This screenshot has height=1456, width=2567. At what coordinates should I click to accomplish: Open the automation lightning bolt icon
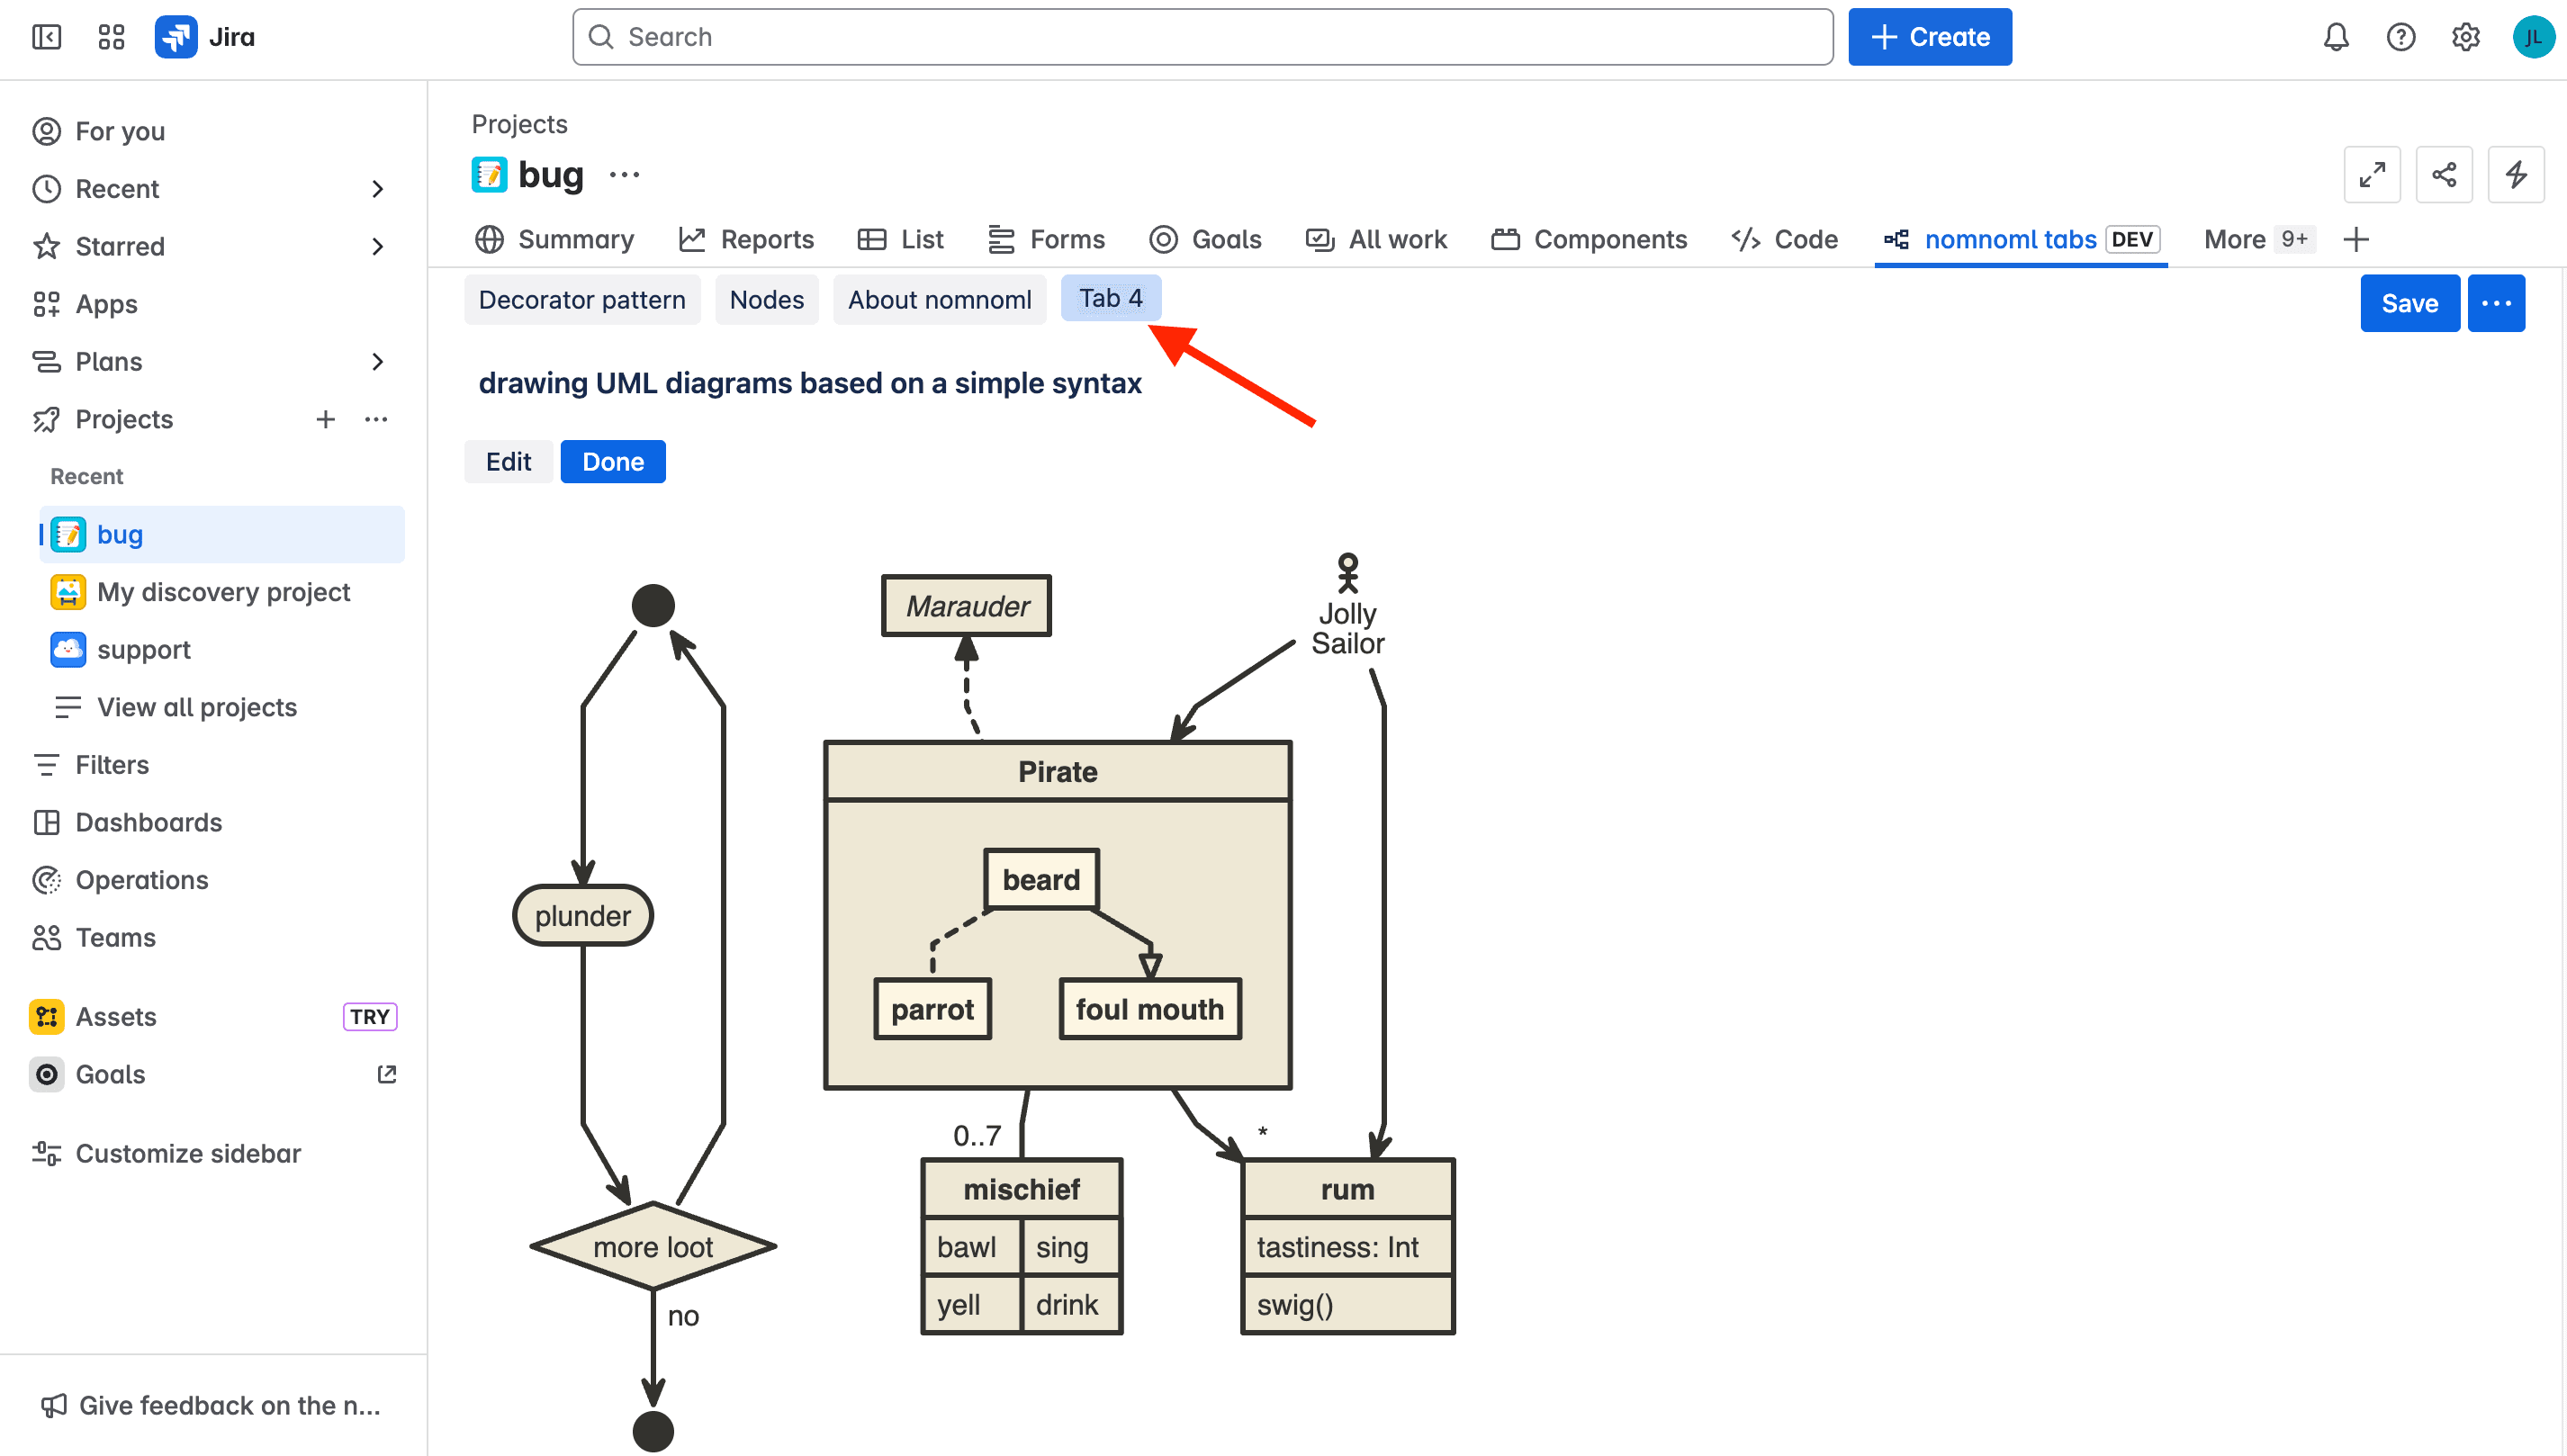2516,175
